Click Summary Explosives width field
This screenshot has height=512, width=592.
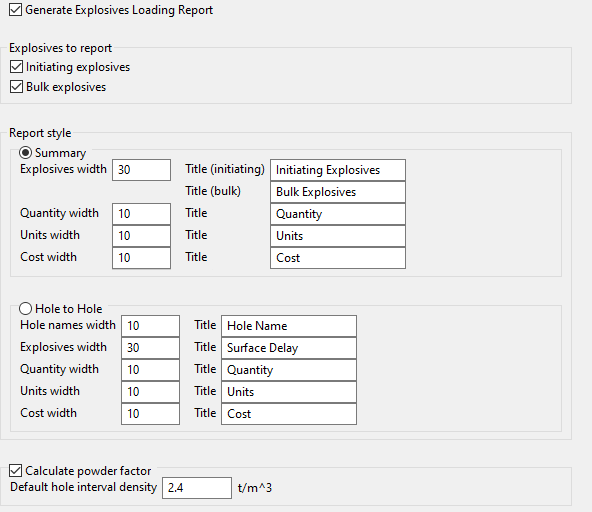pos(141,170)
